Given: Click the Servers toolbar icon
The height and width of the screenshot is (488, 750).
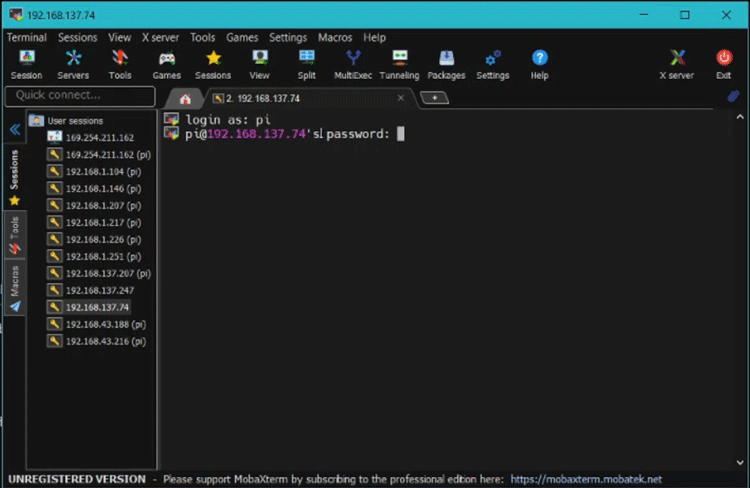Looking at the screenshot, I should (x=73, y=64).
